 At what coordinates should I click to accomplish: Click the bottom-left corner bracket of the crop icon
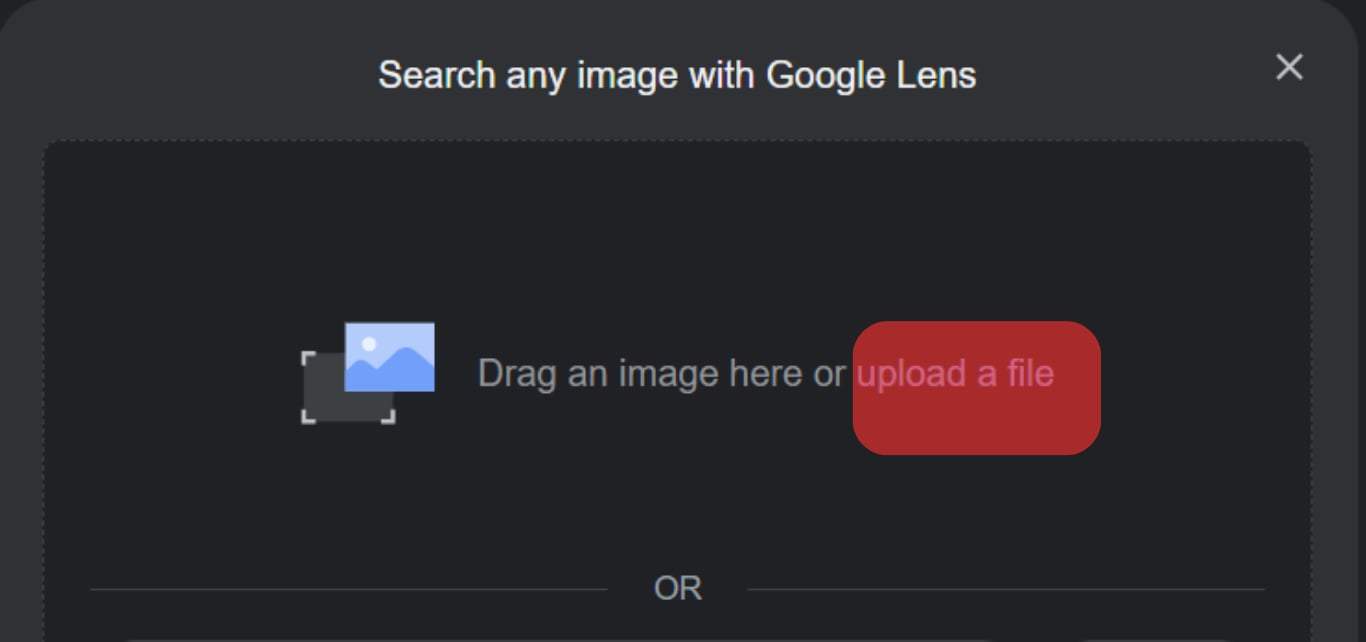(x=308, y=417)
